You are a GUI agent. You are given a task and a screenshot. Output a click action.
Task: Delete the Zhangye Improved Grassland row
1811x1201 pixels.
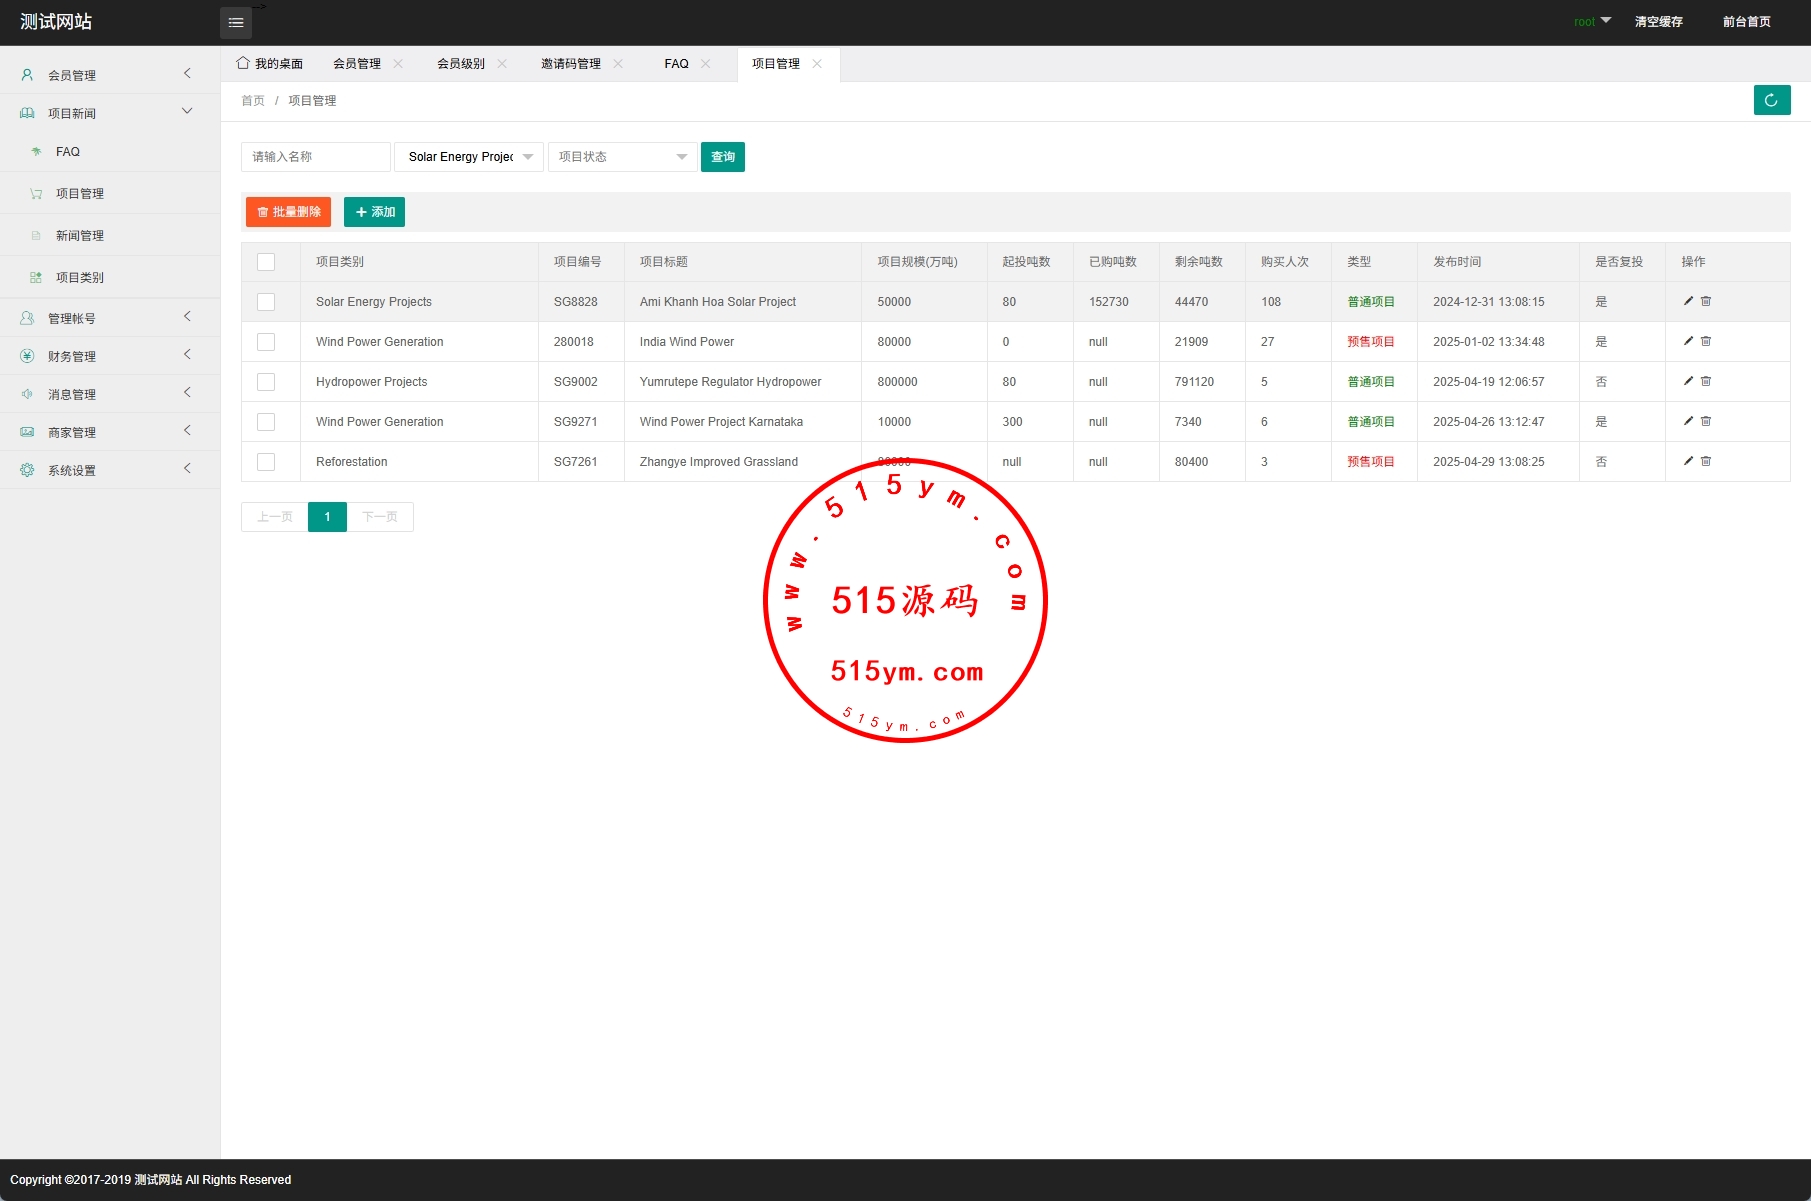click(1706, 461)
